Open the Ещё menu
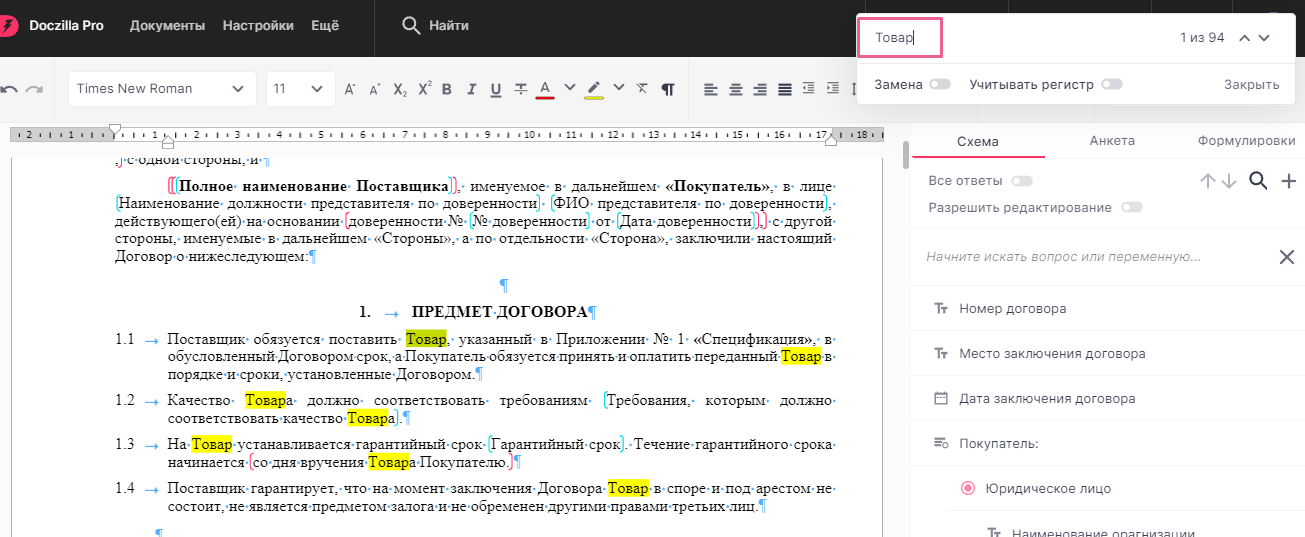The image size is (1305, 537). [325, 25]
